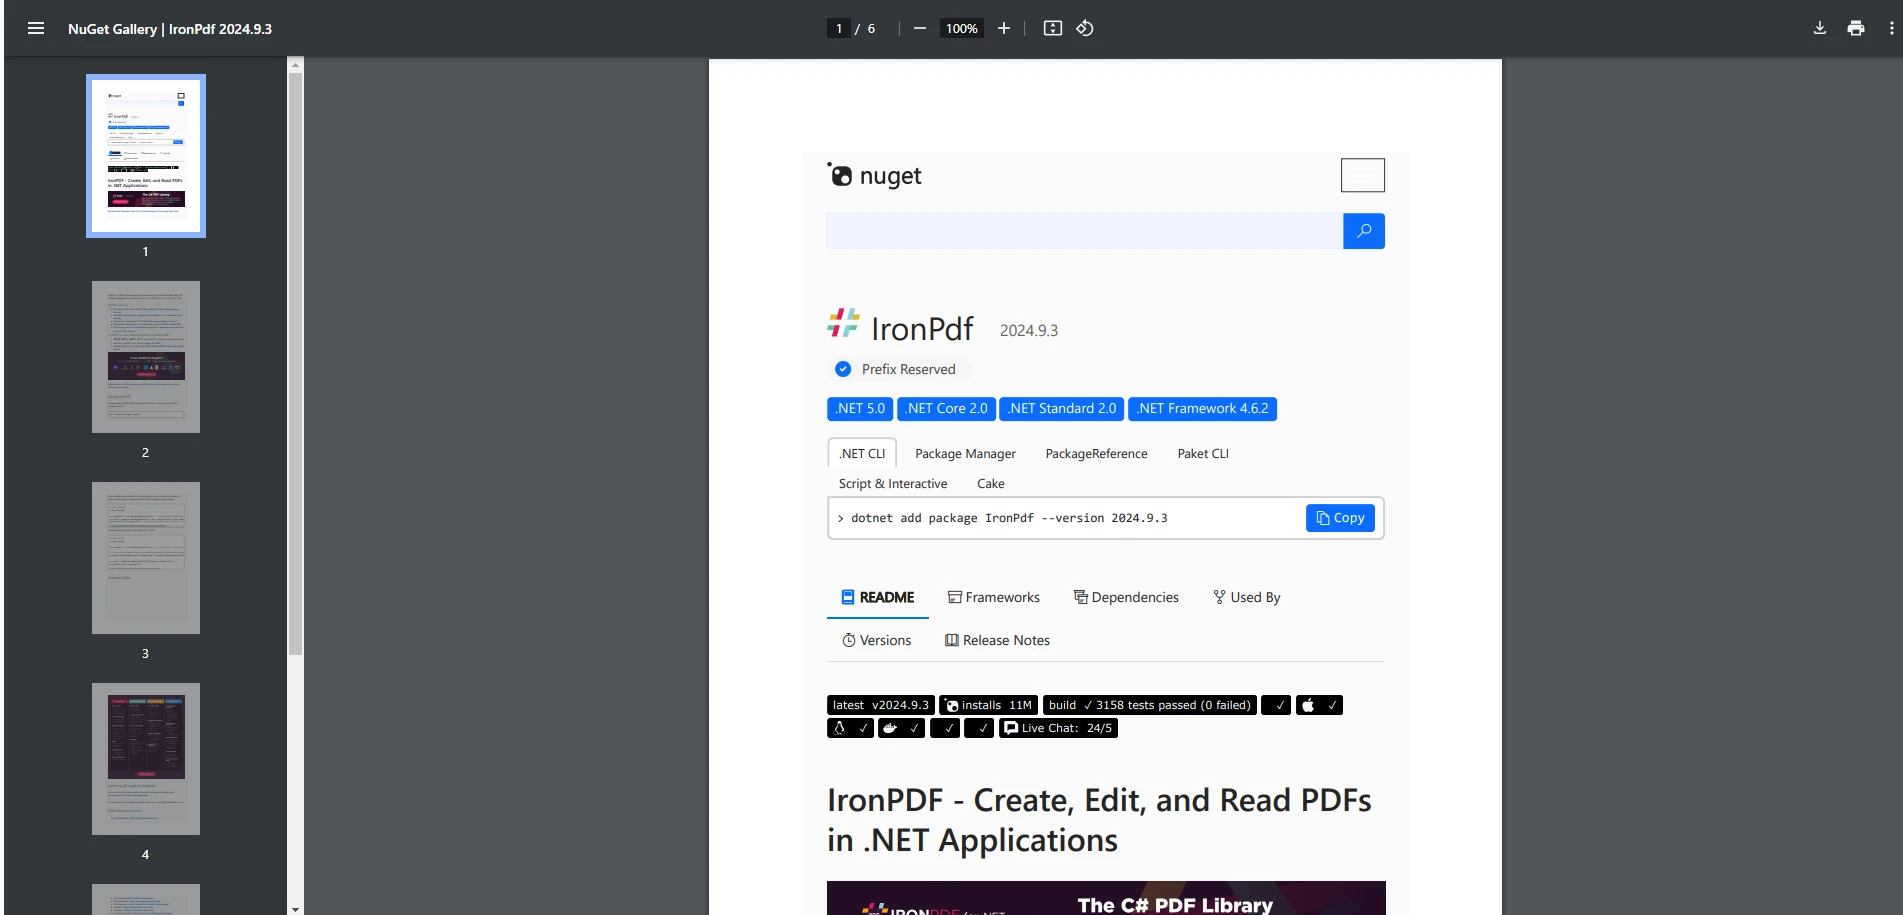1903x915 pixels.
Task: Select the page 3 thumbnail
Action: [x=146, y=558]
